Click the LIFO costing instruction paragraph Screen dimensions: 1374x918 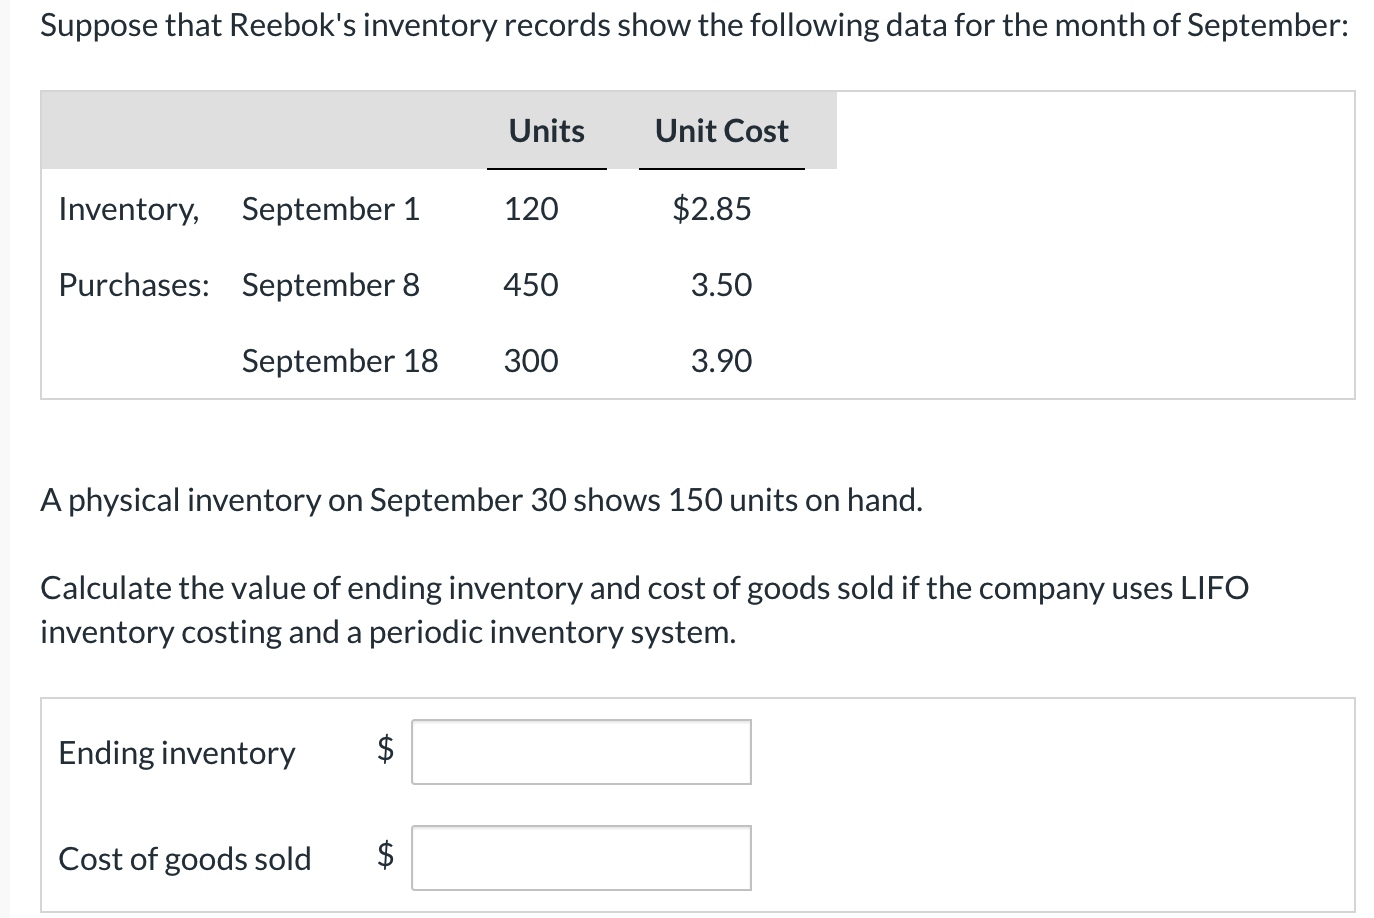[x=644, y=610]
